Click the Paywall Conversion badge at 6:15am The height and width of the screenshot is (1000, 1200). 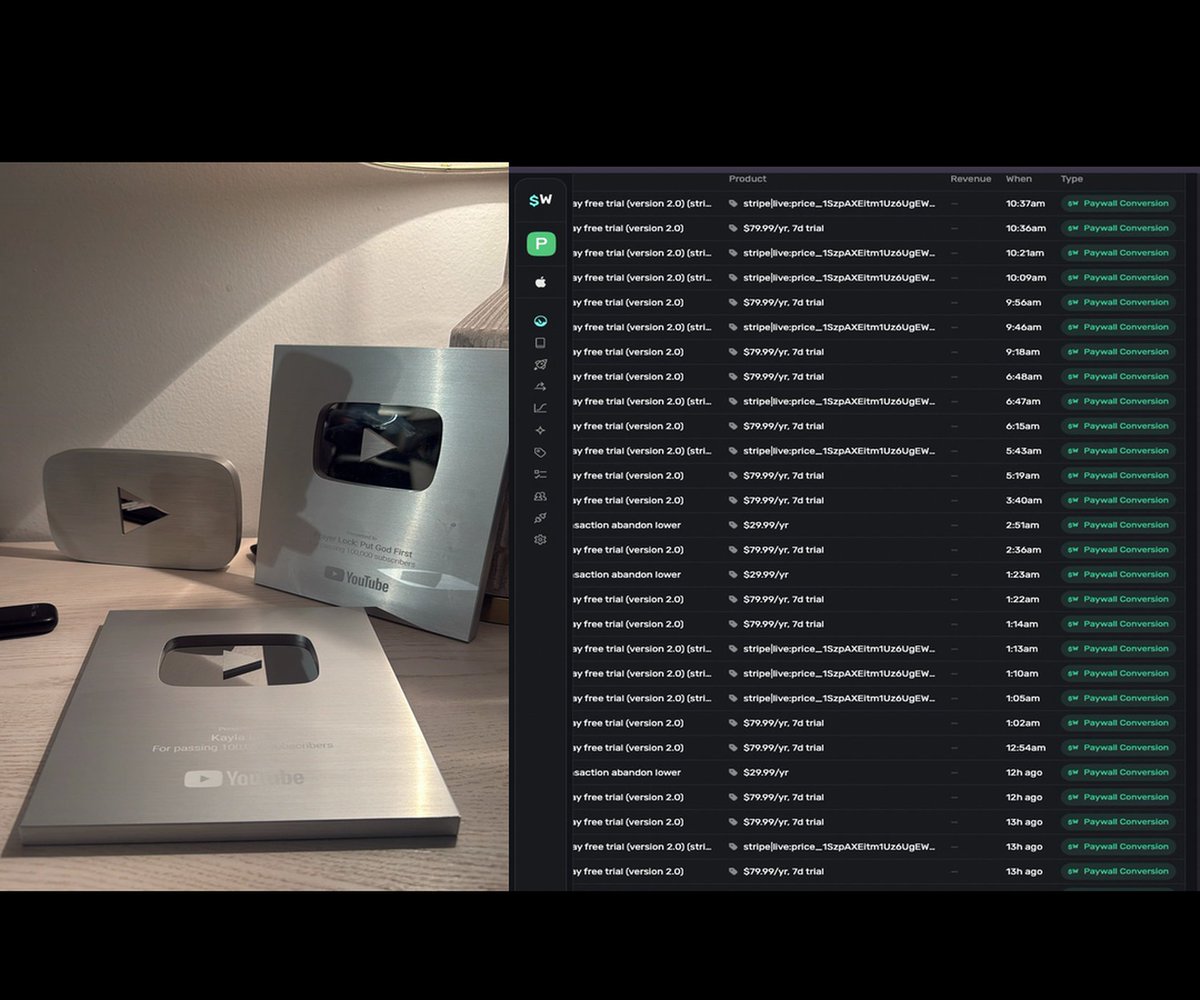point(1117,426)
